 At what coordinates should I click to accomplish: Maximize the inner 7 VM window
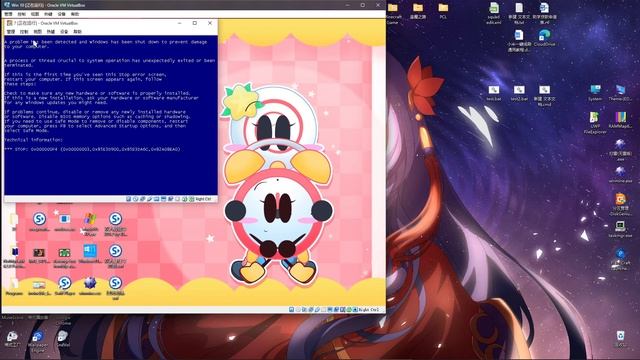pyautogui.click(x=195, y=23)
